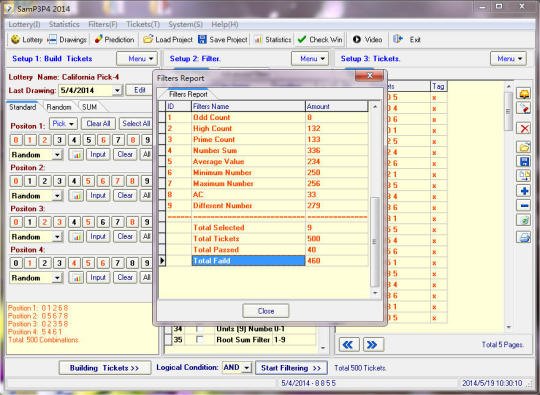Click the blue minus icon
This screenshot has width=540, height=395.
tap(524, 206)
